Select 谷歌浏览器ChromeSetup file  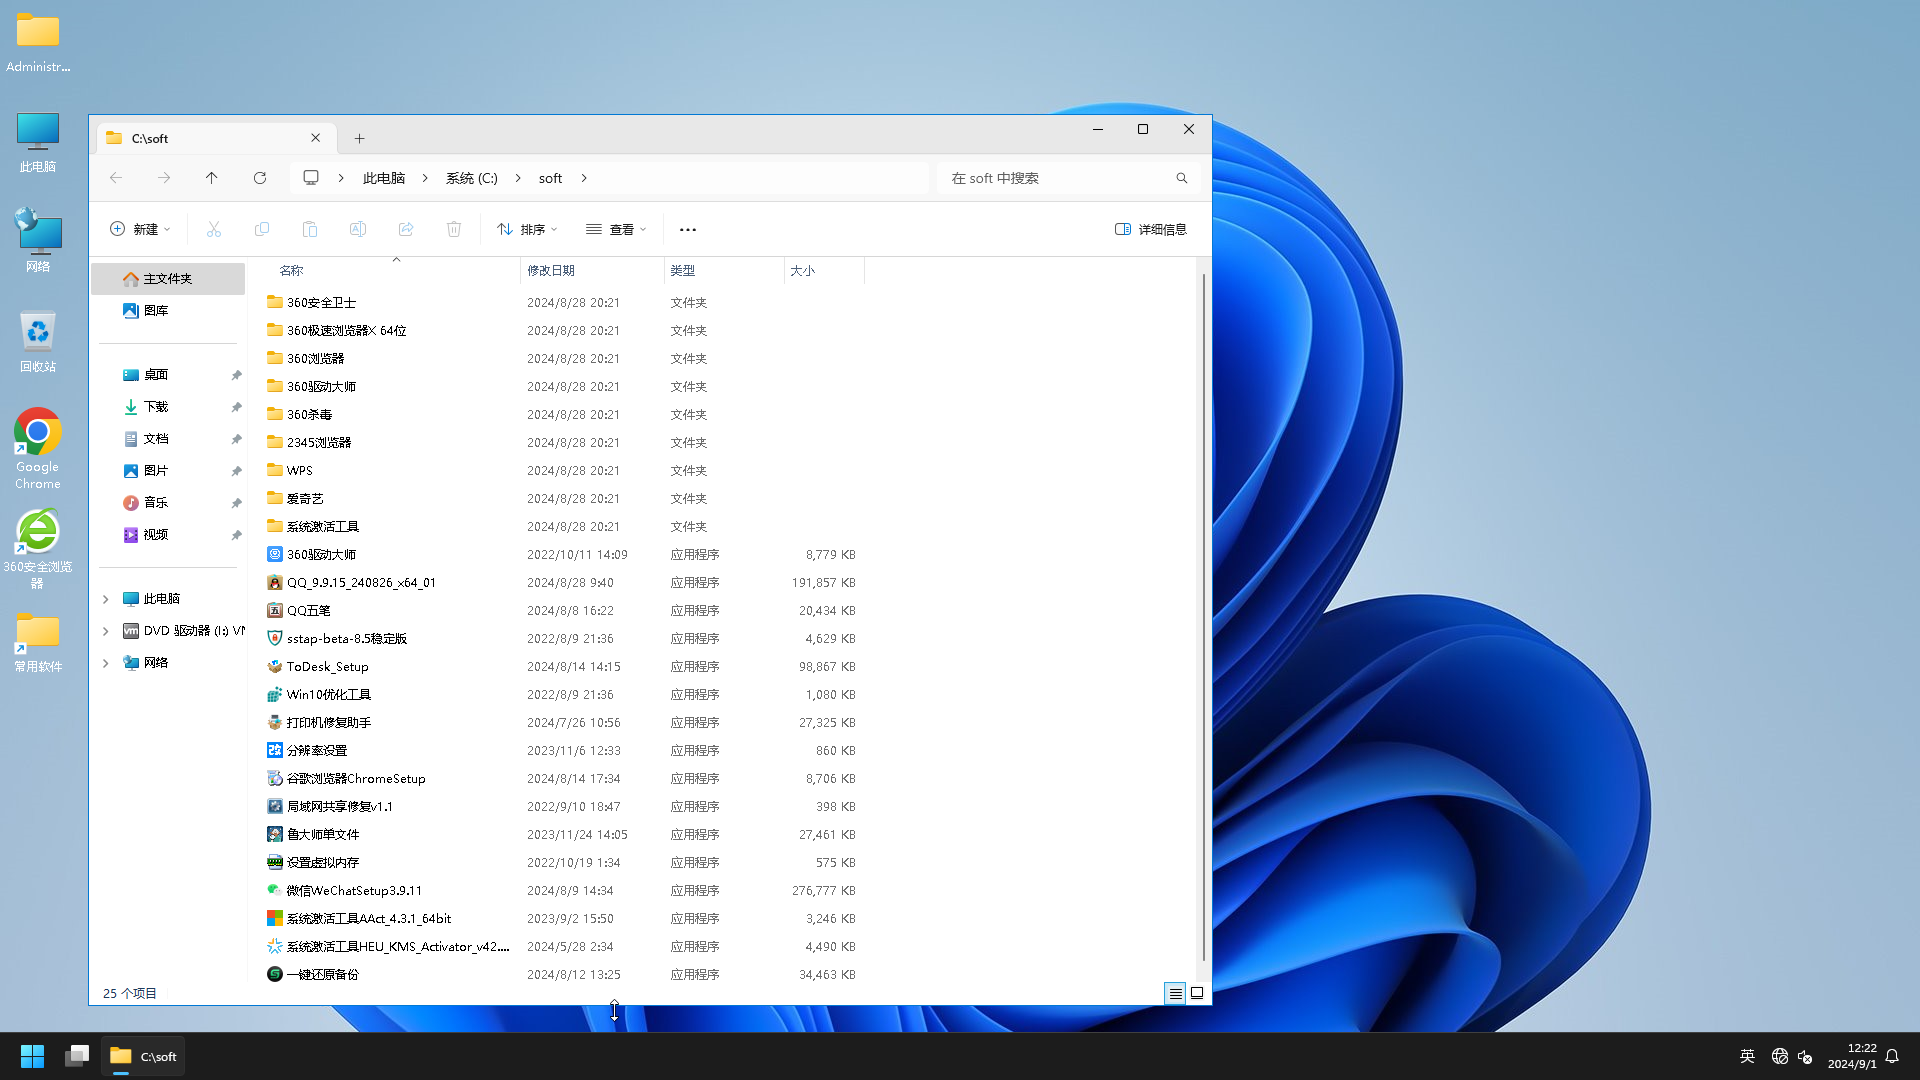[x=356, y=779]
